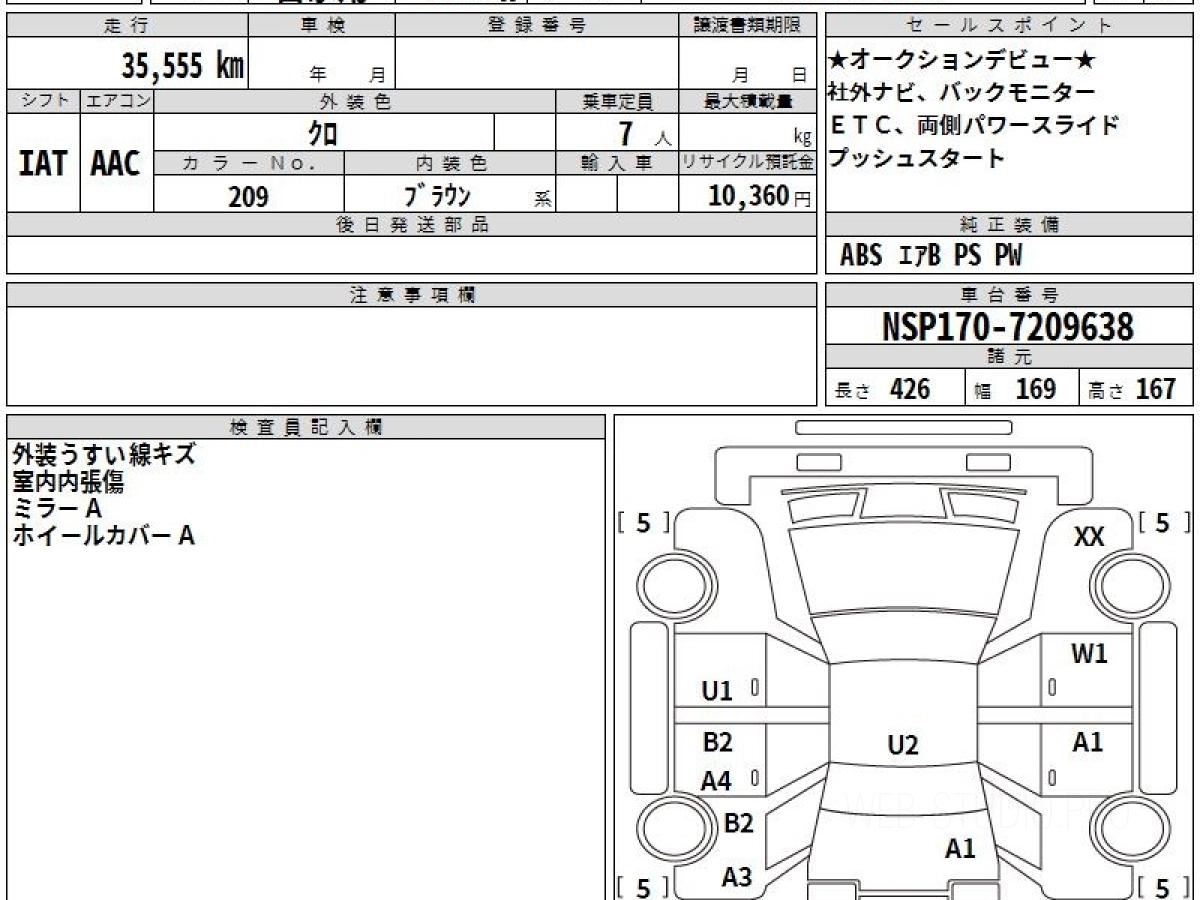This screenshot has height=900, width=1200.
Task: Click the 35,555 km mileage value
Action: coord(183,65)
